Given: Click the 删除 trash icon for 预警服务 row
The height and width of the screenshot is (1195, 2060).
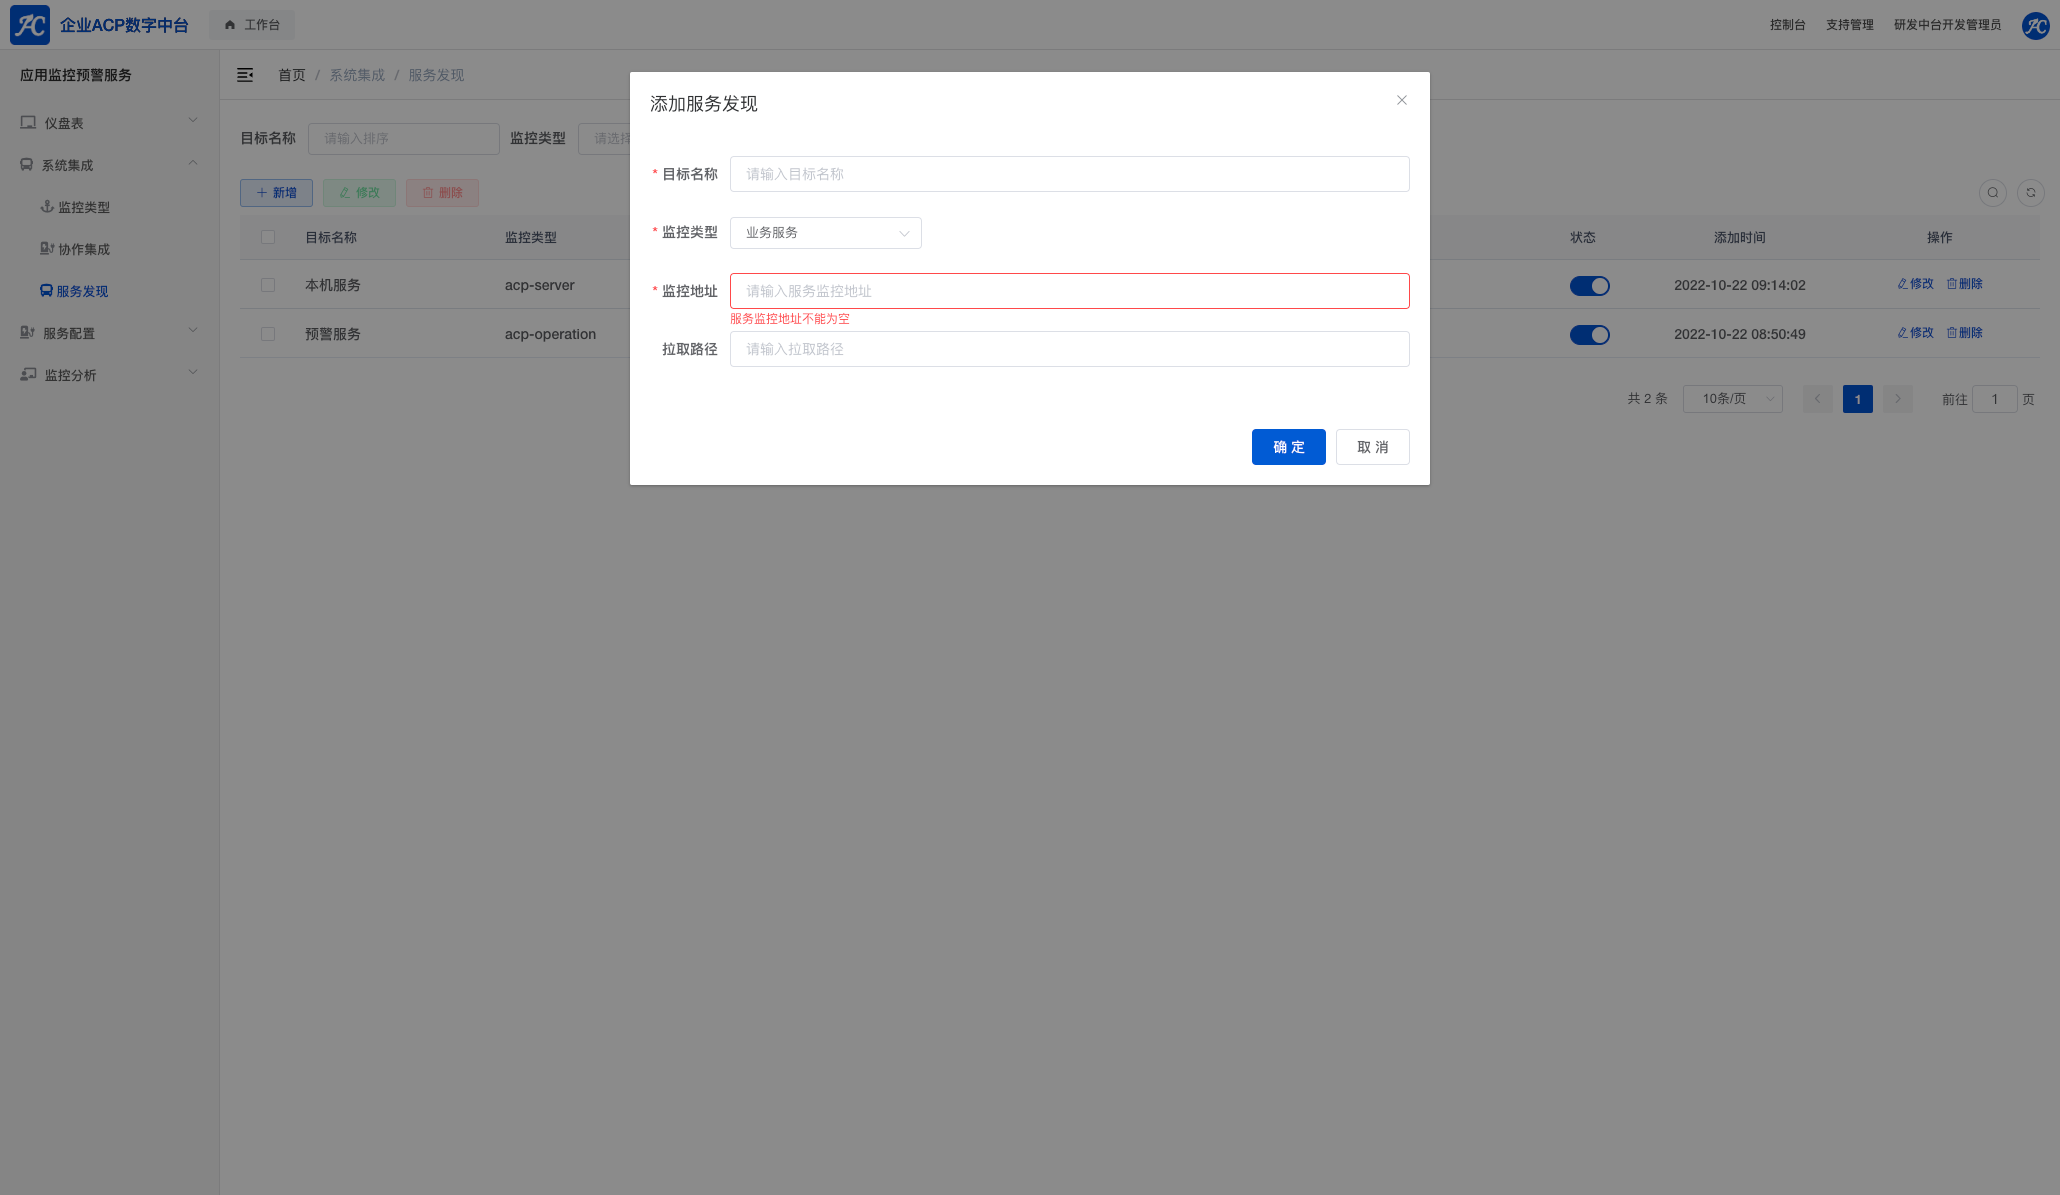Looking at the screenshot, I should [1951, 333].
